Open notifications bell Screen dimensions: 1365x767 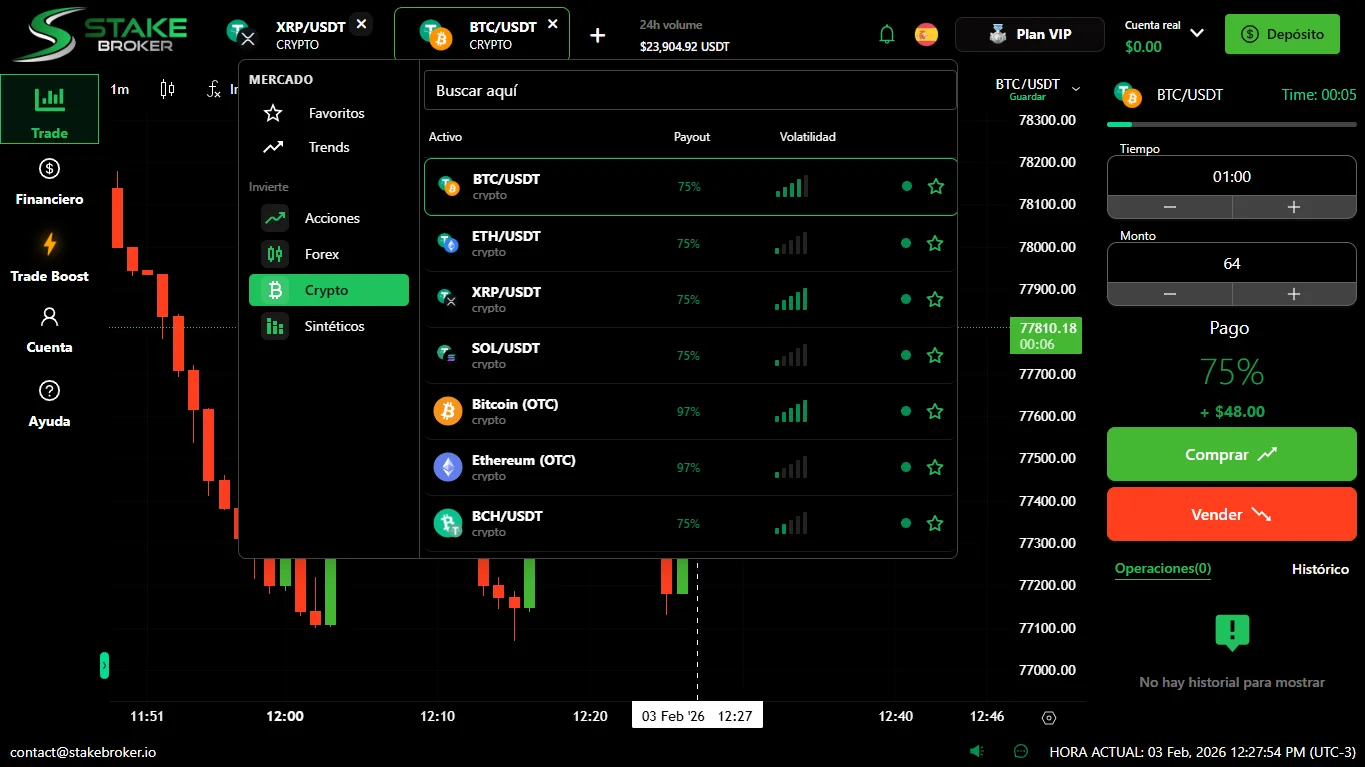[887, 34]
